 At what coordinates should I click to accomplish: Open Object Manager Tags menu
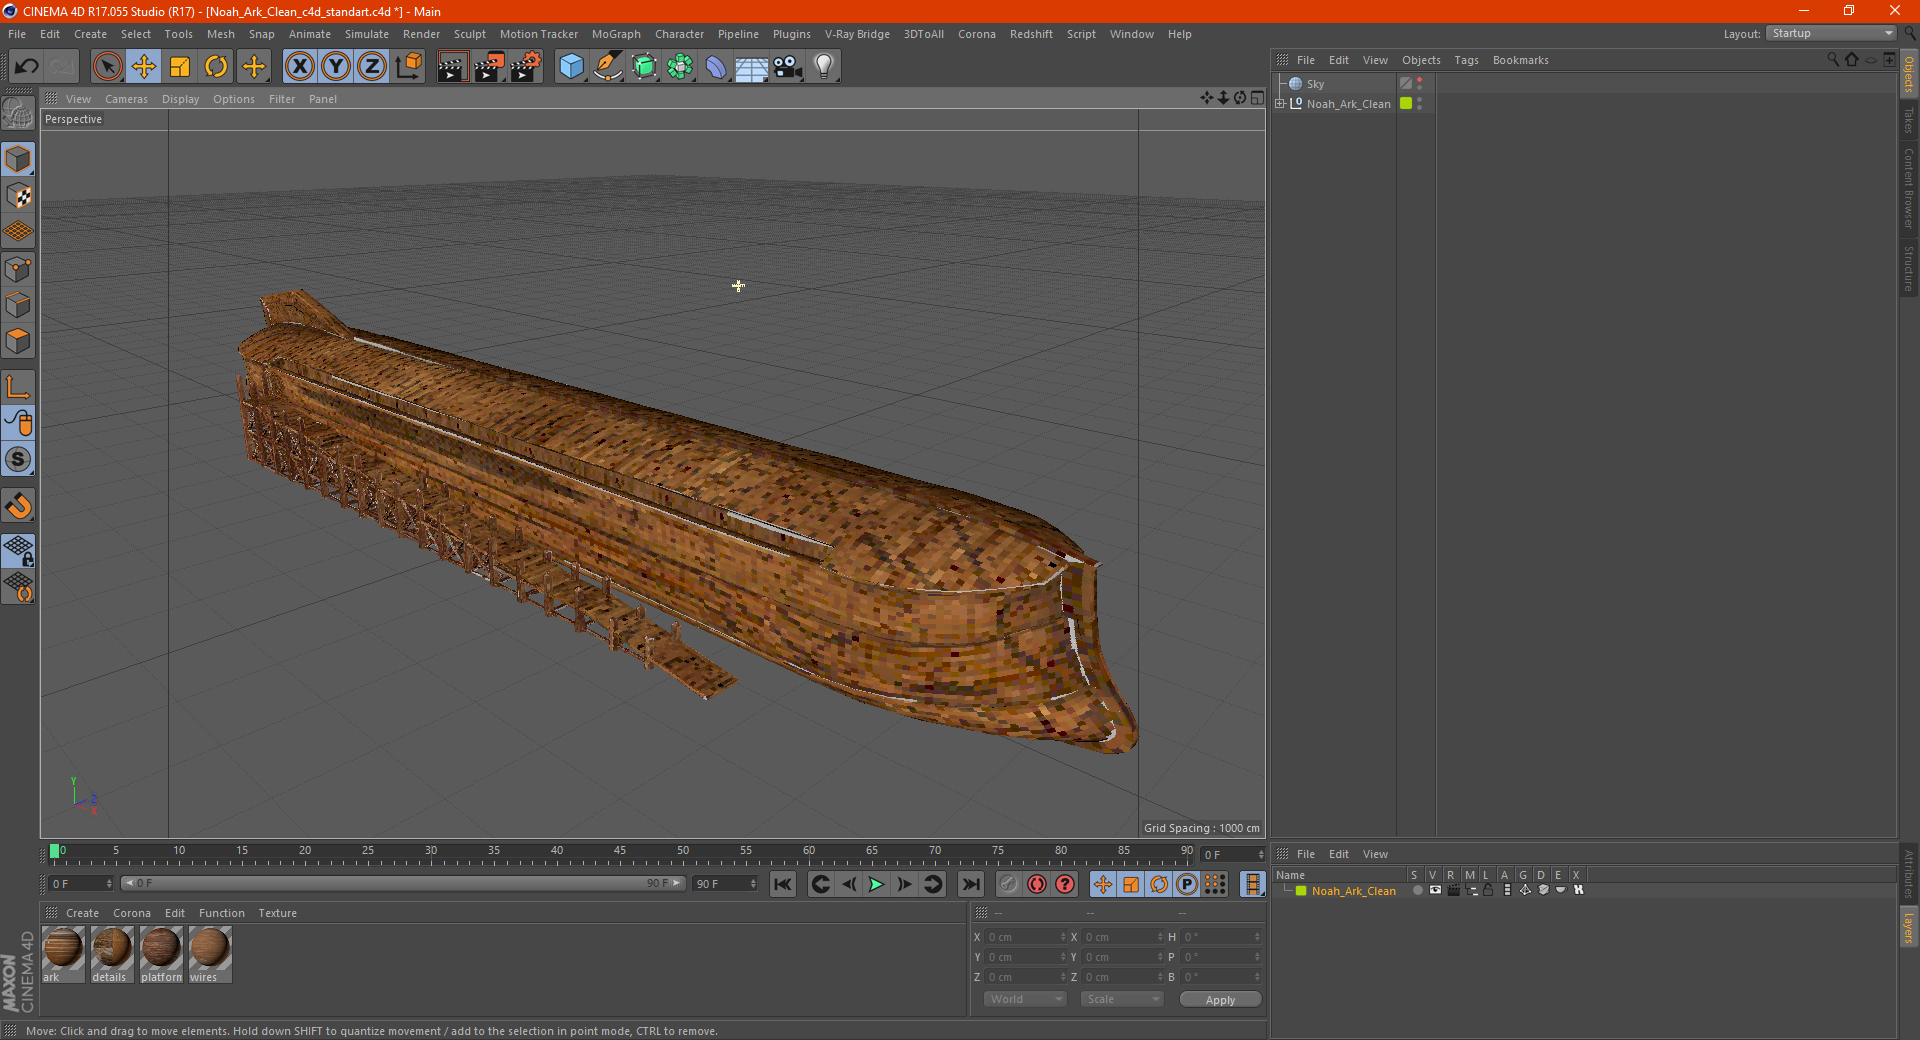tap(1466, 60)
